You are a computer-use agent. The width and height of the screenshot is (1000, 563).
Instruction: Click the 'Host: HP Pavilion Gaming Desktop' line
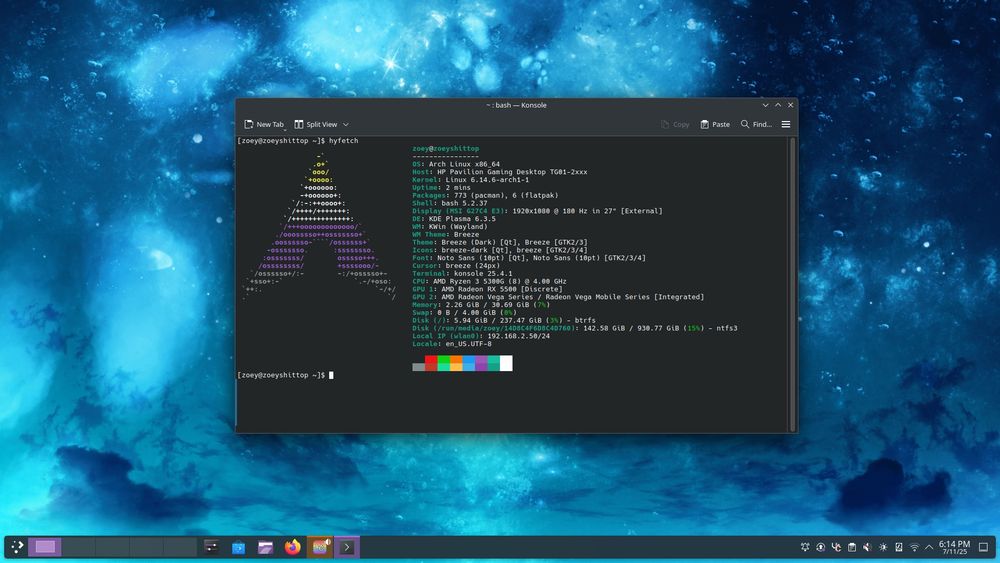(499, 172)
